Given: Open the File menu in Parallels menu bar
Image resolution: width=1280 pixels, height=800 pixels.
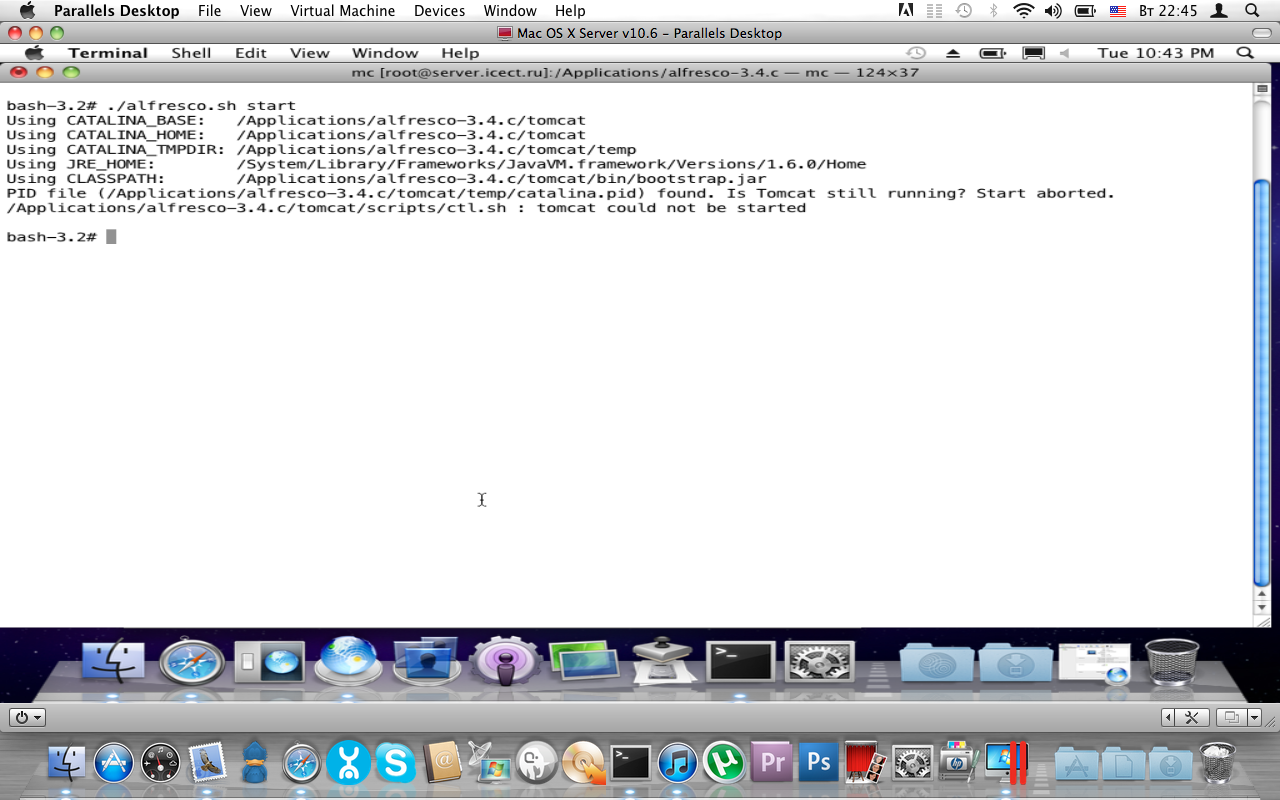Looking at the screenshot, I should [x=209, y=11].
